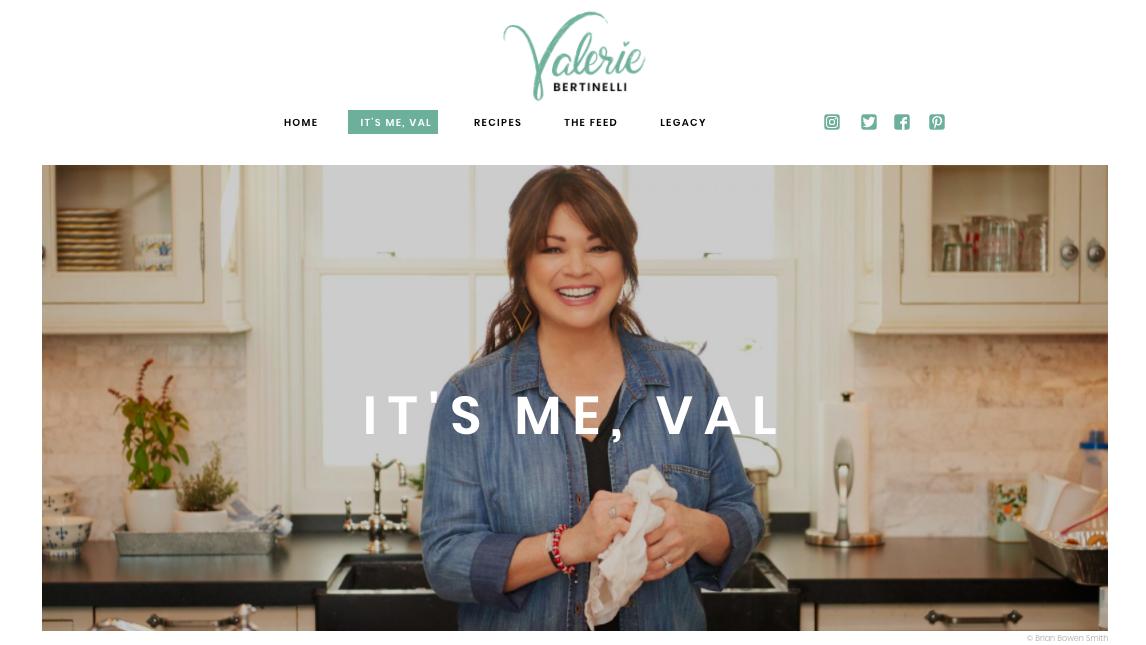The width and height of the screenshot is (1146, 645).
Task: Click the Twitter bird icon
Action: 868,122
